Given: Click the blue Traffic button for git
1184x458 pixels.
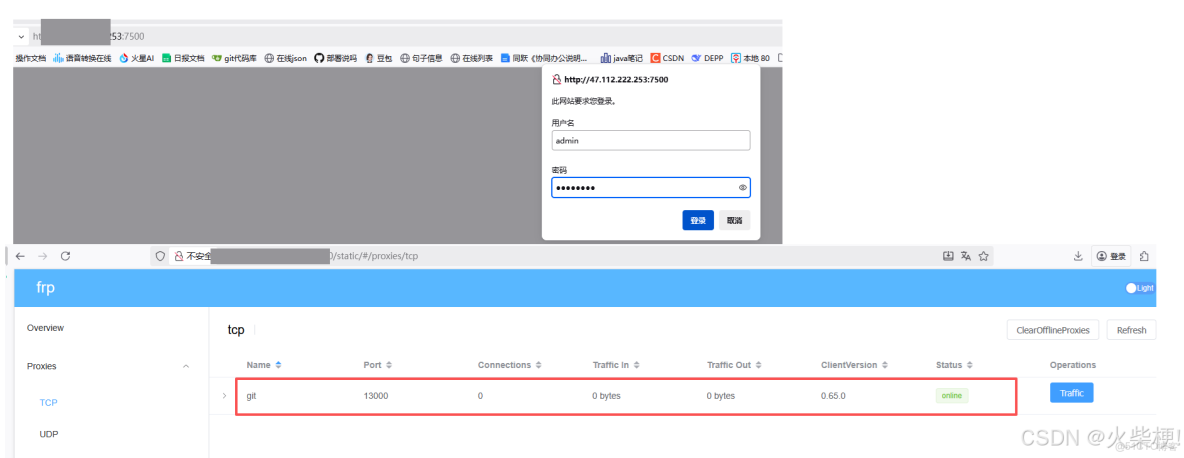Looking at the screenshot, I should click(x=1071, y=393).
